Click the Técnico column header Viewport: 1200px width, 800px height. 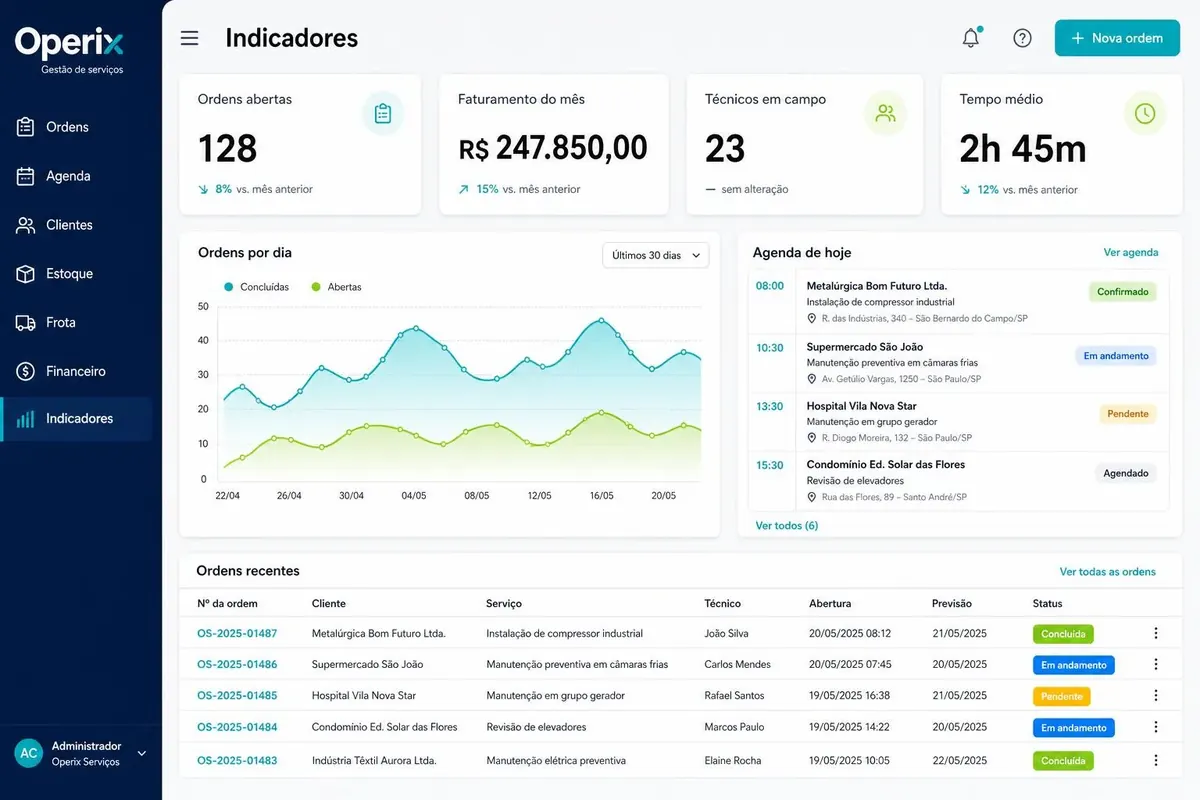click(723, 603)
